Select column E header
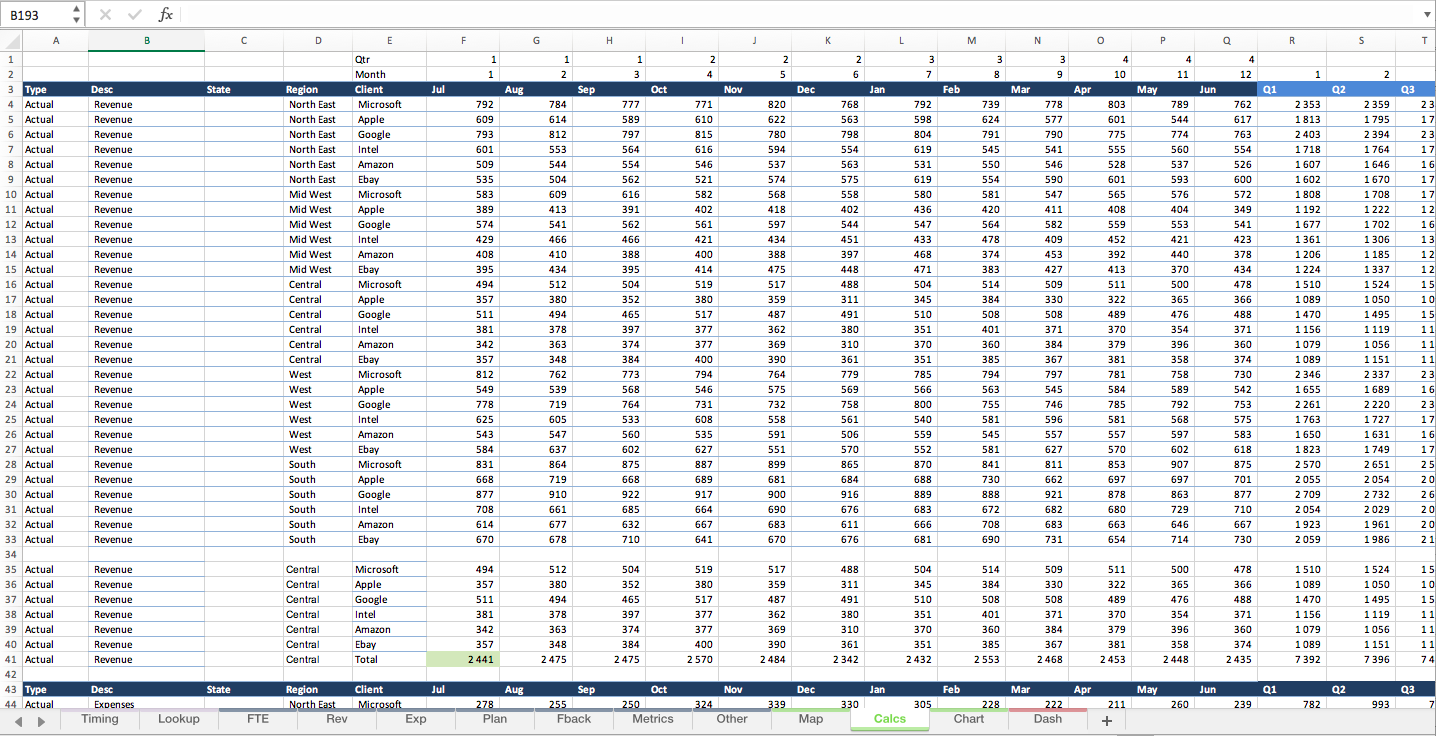This screenshot has height=736, width=1436. 390,41
